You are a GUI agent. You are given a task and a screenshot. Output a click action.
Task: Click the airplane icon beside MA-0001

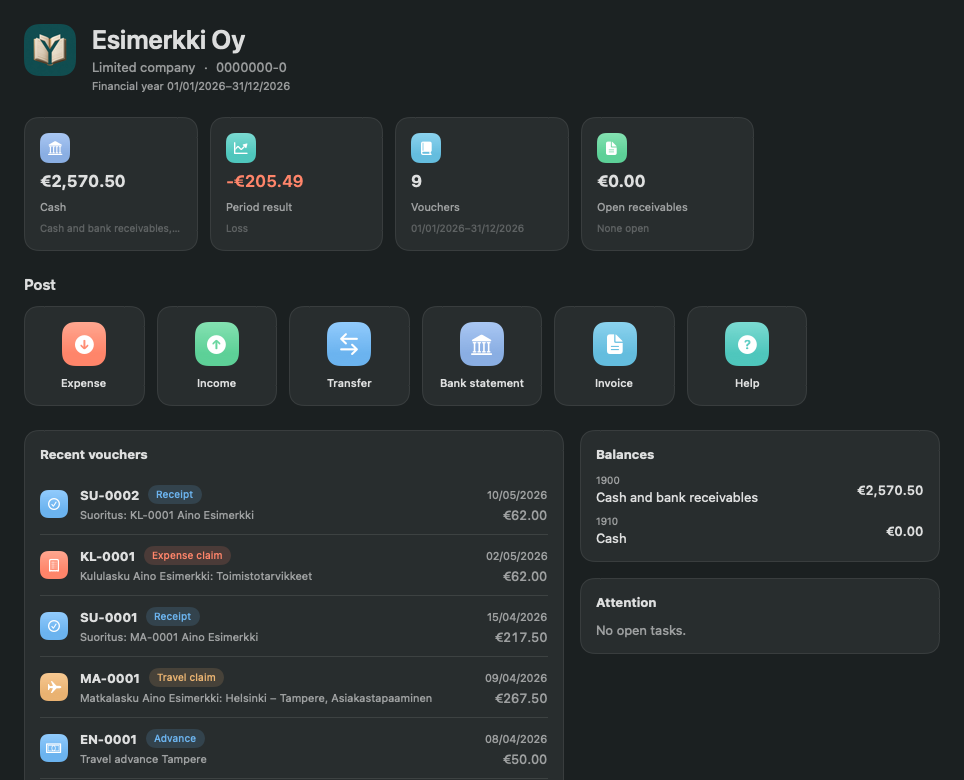coord(54,687)
